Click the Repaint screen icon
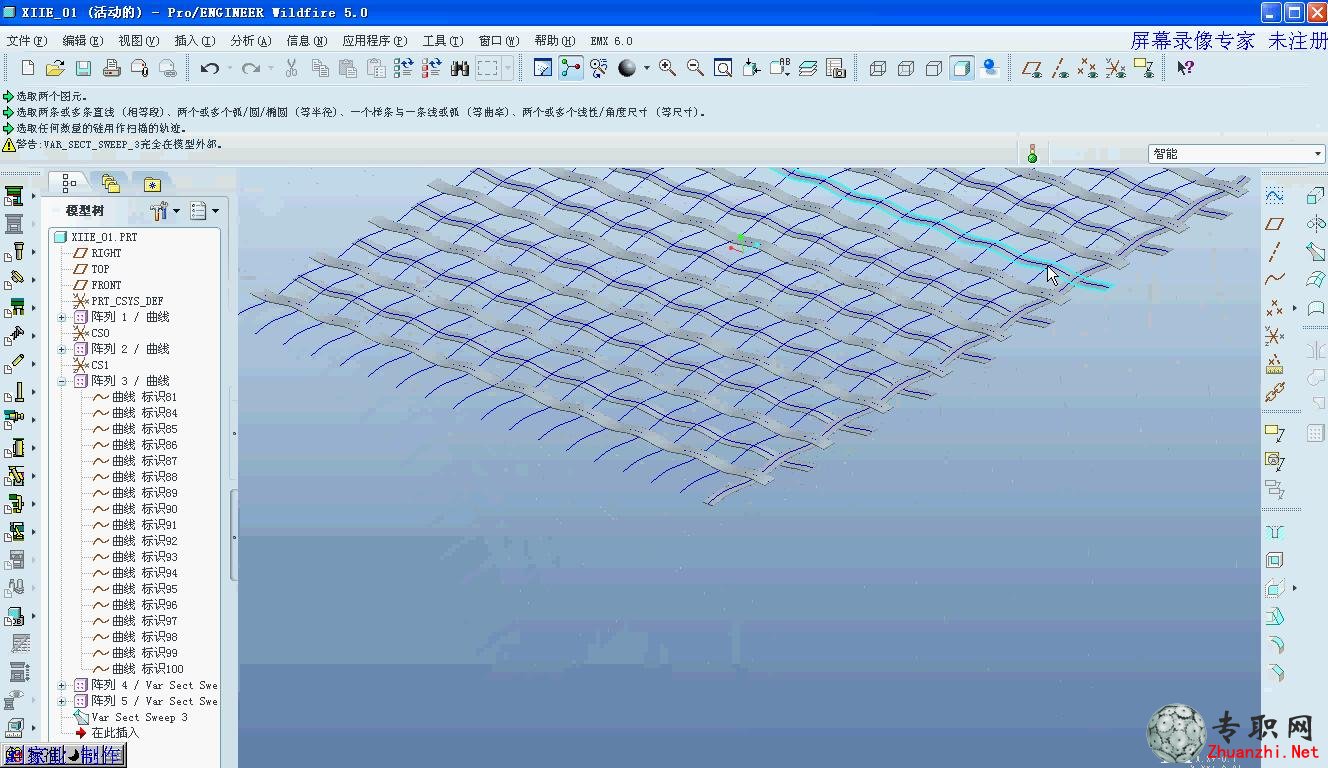The image size is (1328, 768). click(543, 68)
